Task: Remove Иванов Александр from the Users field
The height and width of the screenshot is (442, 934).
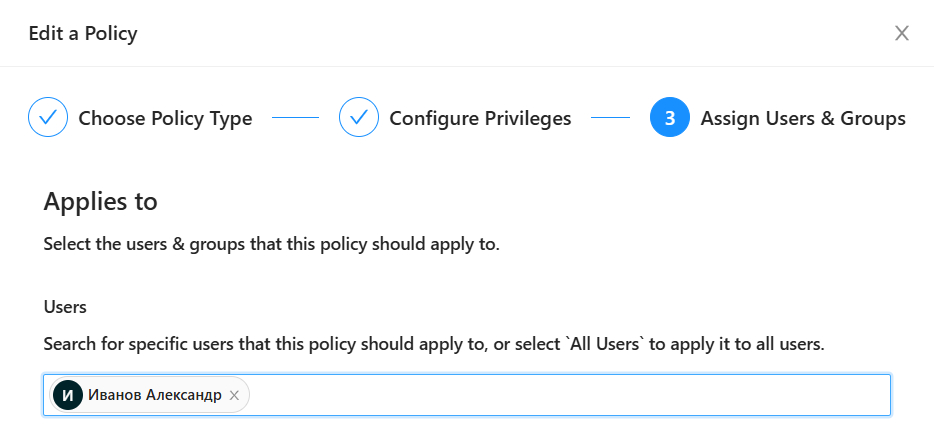Action: point(234,395)
